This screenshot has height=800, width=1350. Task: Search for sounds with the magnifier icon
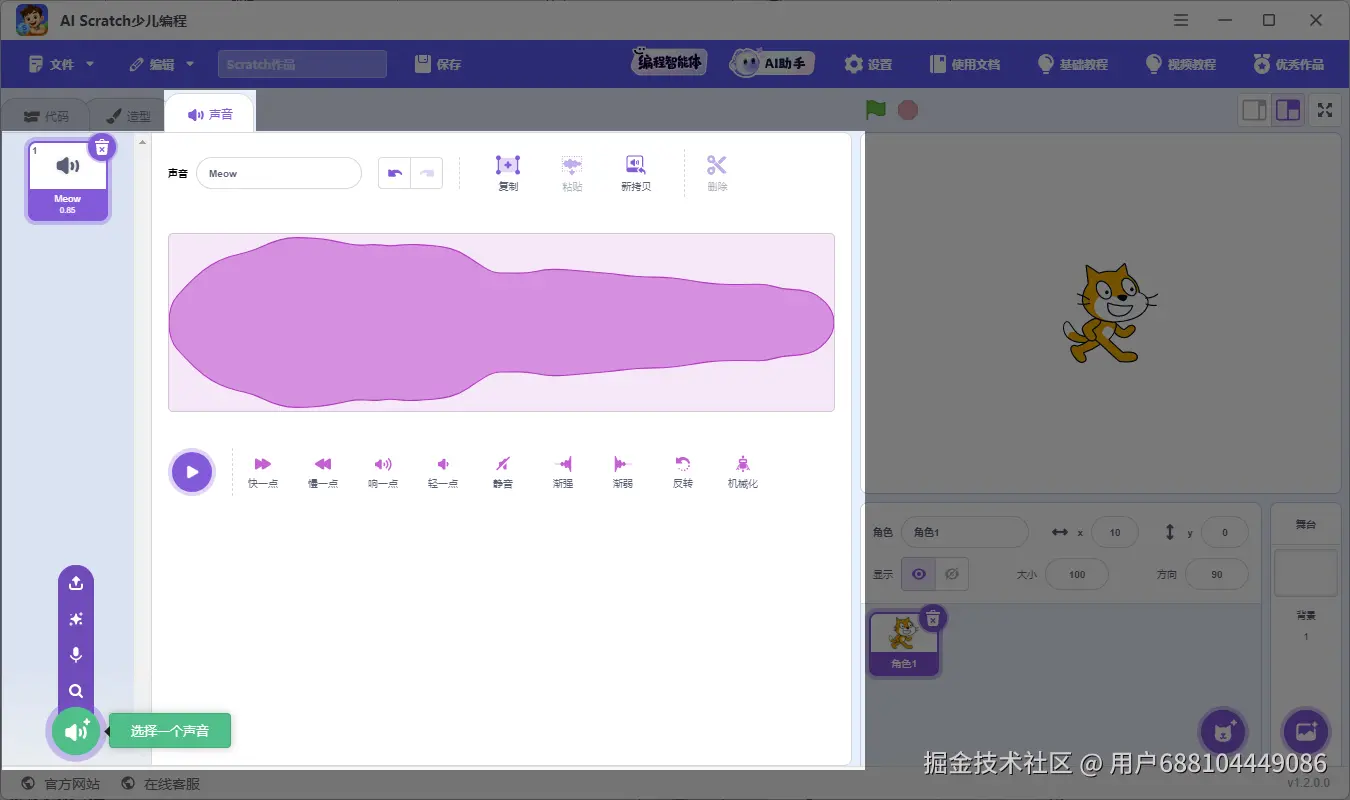pos(76,691)
